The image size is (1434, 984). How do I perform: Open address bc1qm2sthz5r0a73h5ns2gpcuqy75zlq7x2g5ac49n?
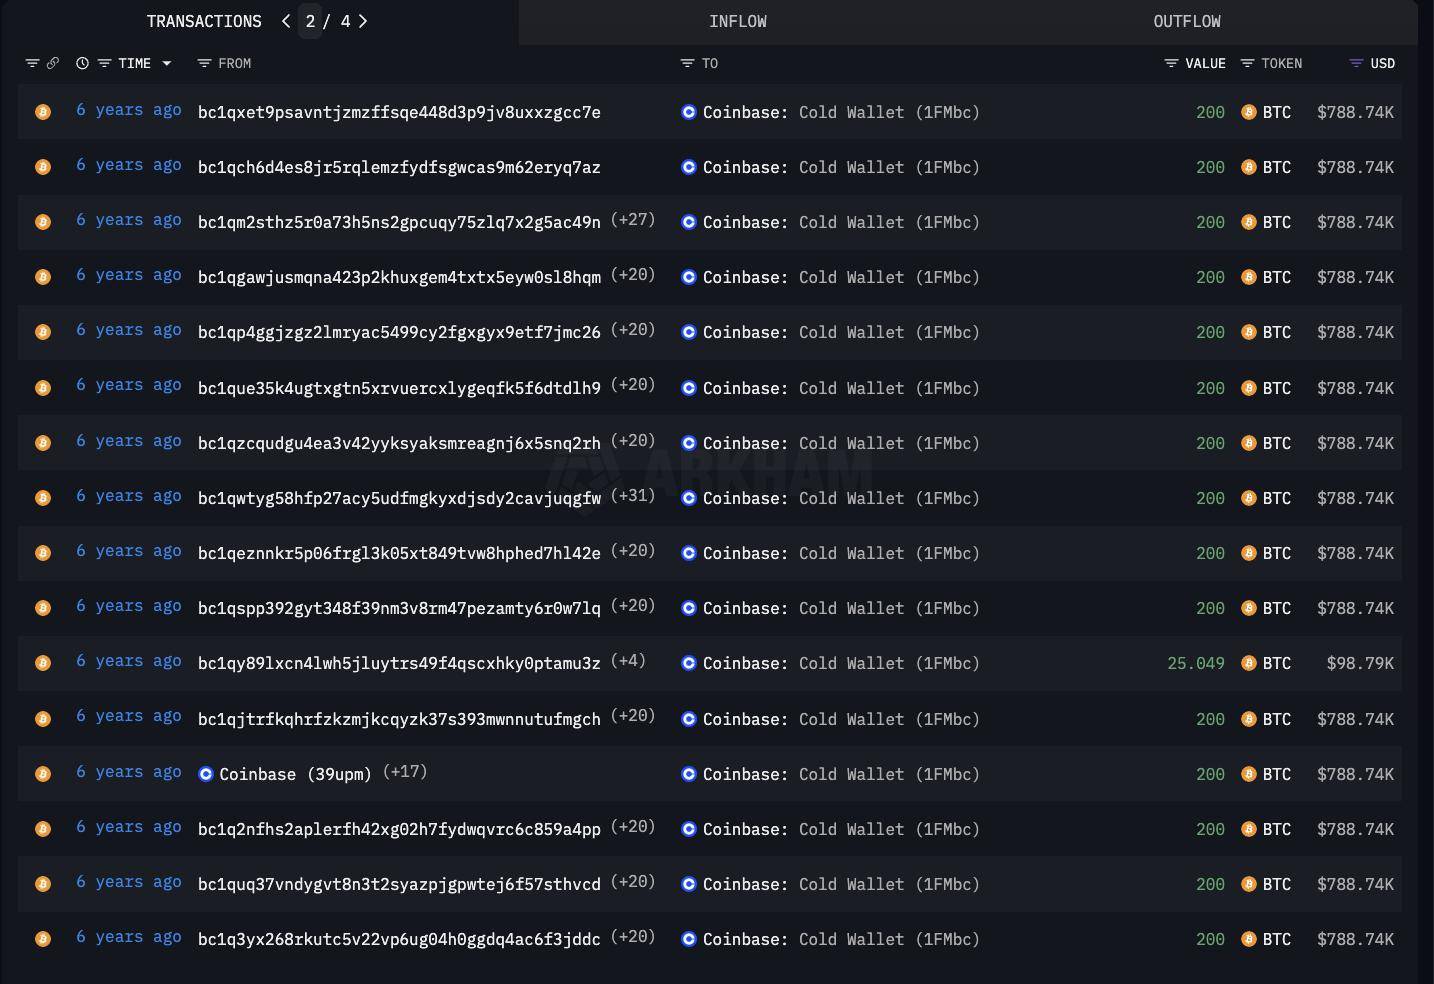pos(399,222)
